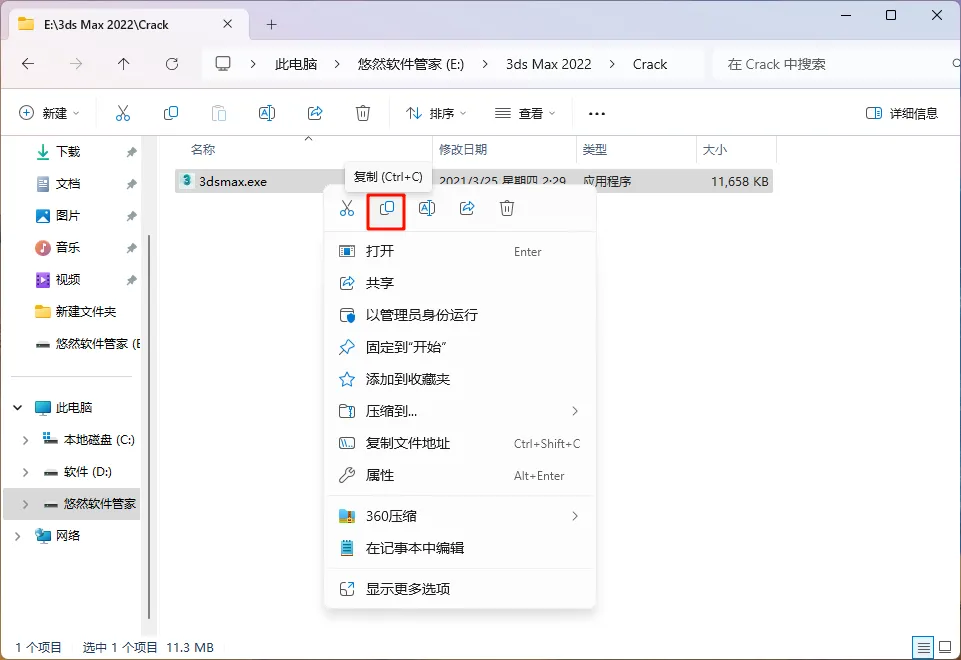Click the Cut icon in the context menu

[x=347, y=208]
